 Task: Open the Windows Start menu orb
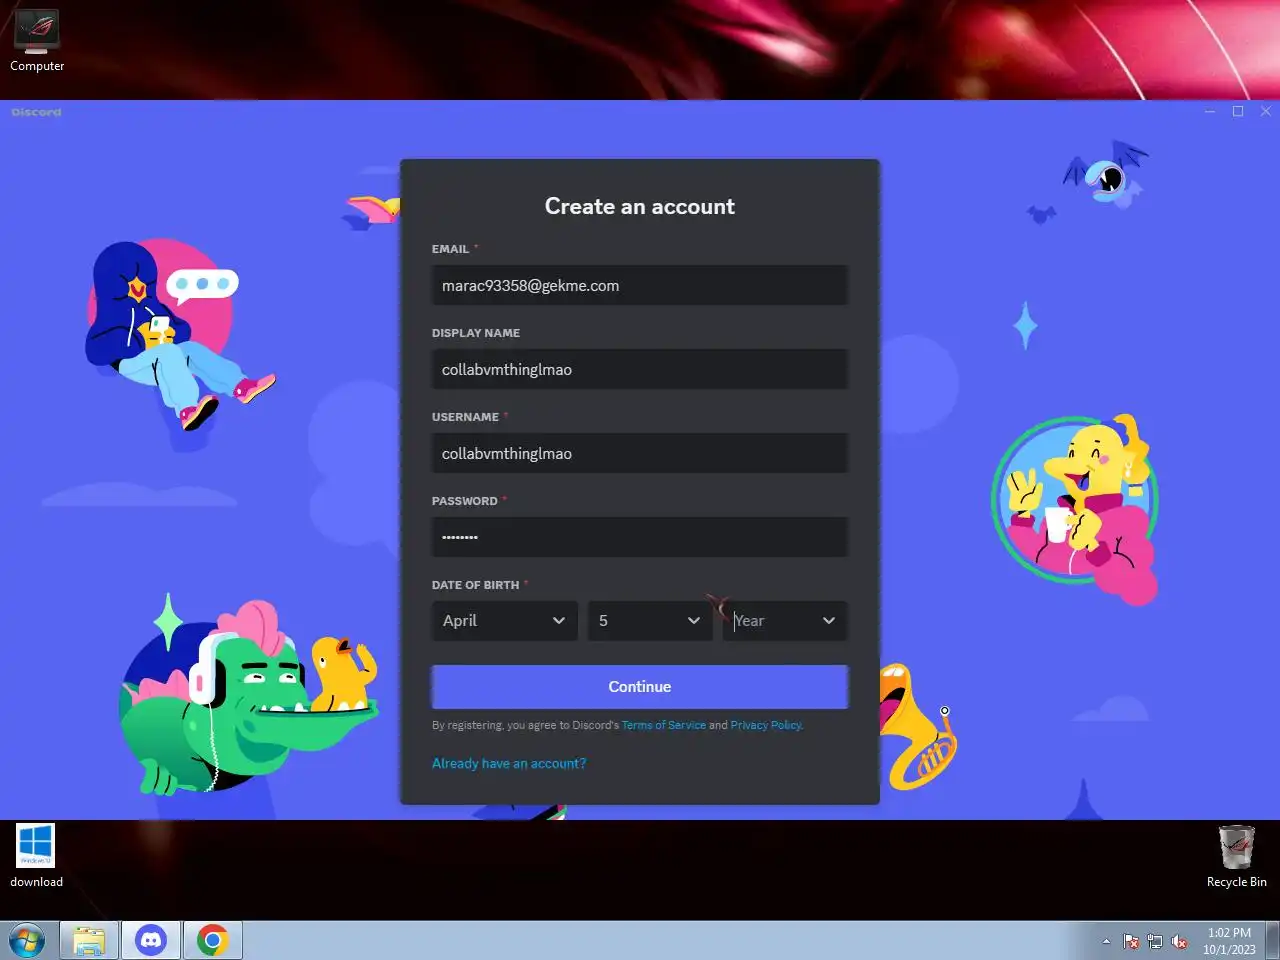[x=27, y=940]
